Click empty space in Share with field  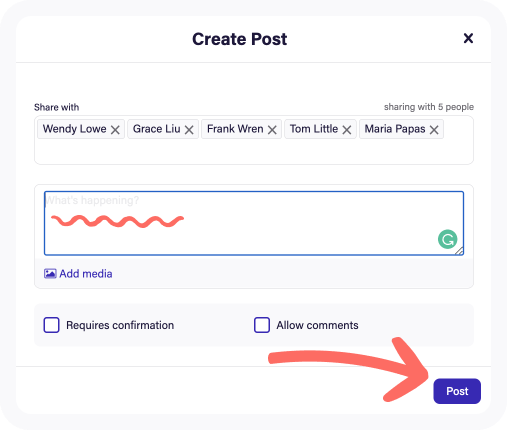click(x=254, y=152)
